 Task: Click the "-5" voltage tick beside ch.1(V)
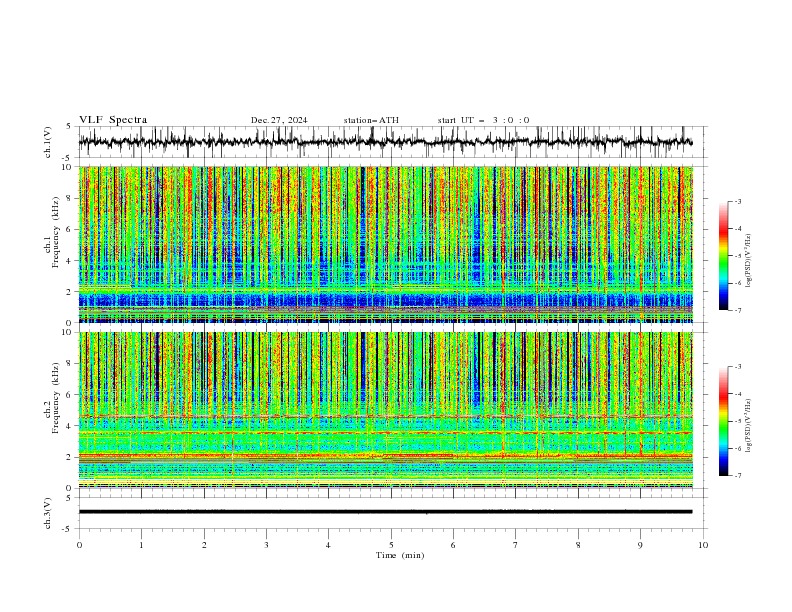pos(67,158)
